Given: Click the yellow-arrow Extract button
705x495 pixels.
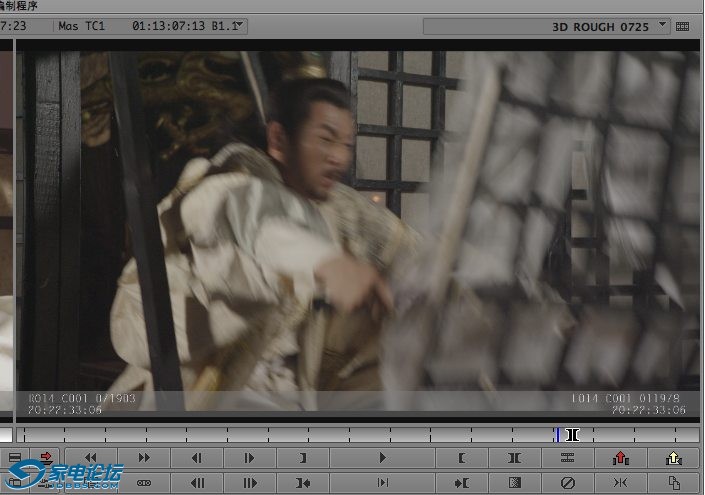Looking at the screenshot, I should (674, 458).
